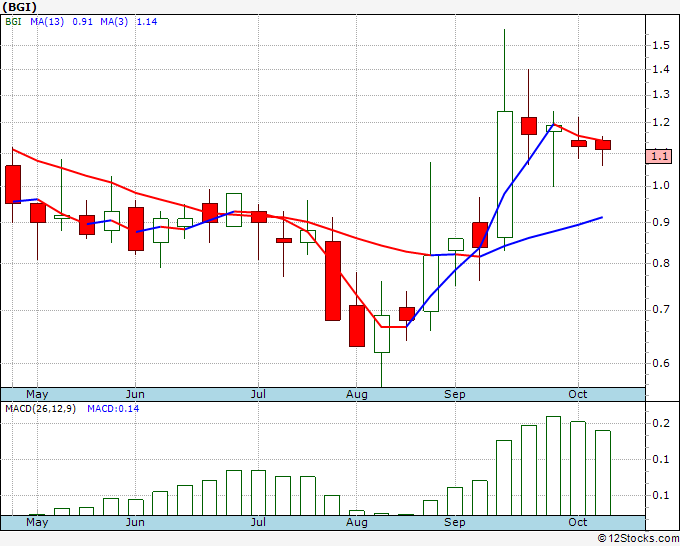This screenshot has width=680, height=546.
Task: Click the 0.7 price axis label
Action: click(x=661, y=309)
